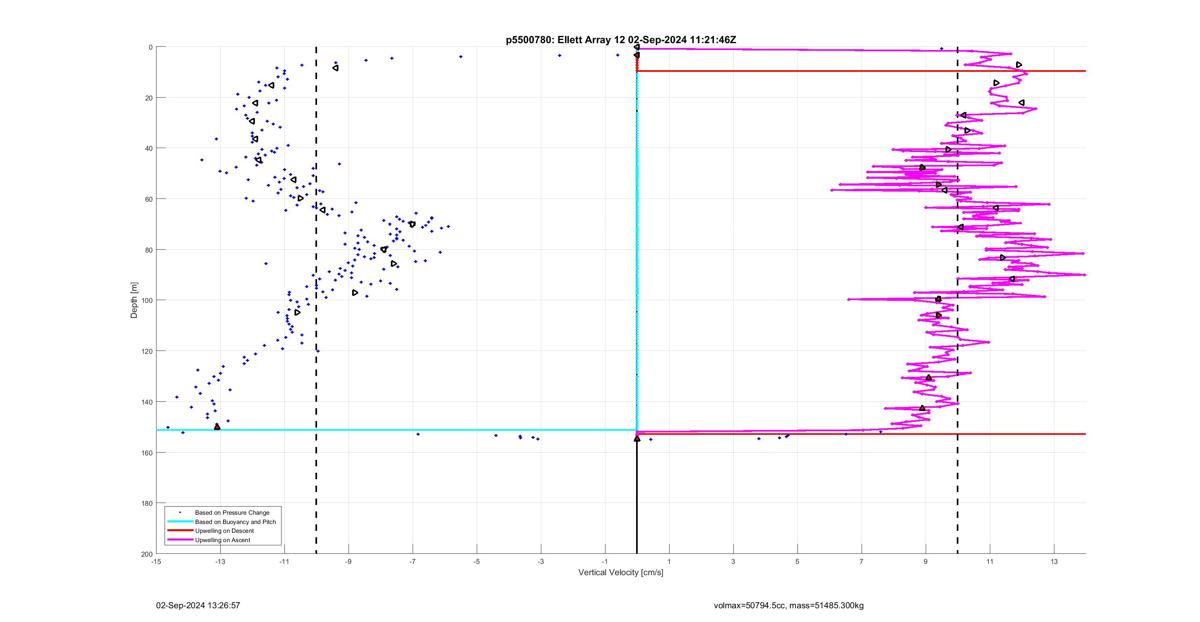The height and width of the screenshot is (622, 1200).
Task: Click the depth tick label '40'
Action: click(x=147, y=148)
